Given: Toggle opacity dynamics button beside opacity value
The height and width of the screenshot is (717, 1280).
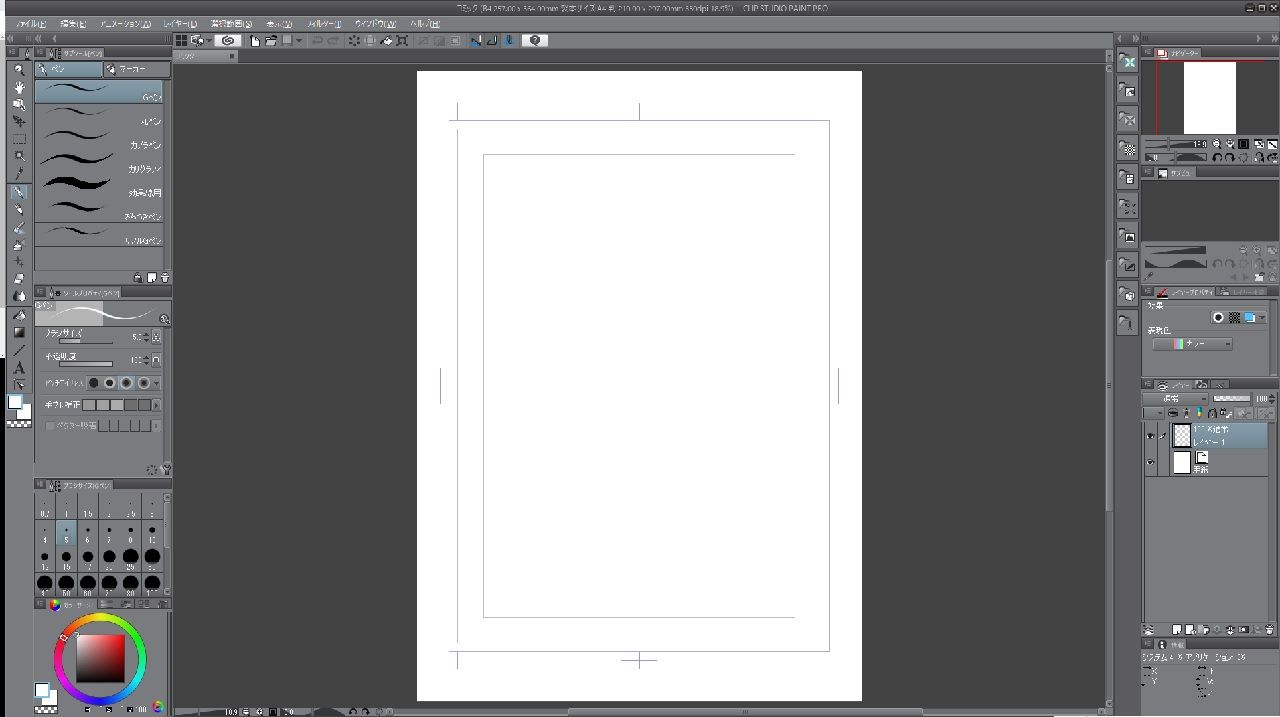Looking at the screenshot, I should [x=156, y=360].
